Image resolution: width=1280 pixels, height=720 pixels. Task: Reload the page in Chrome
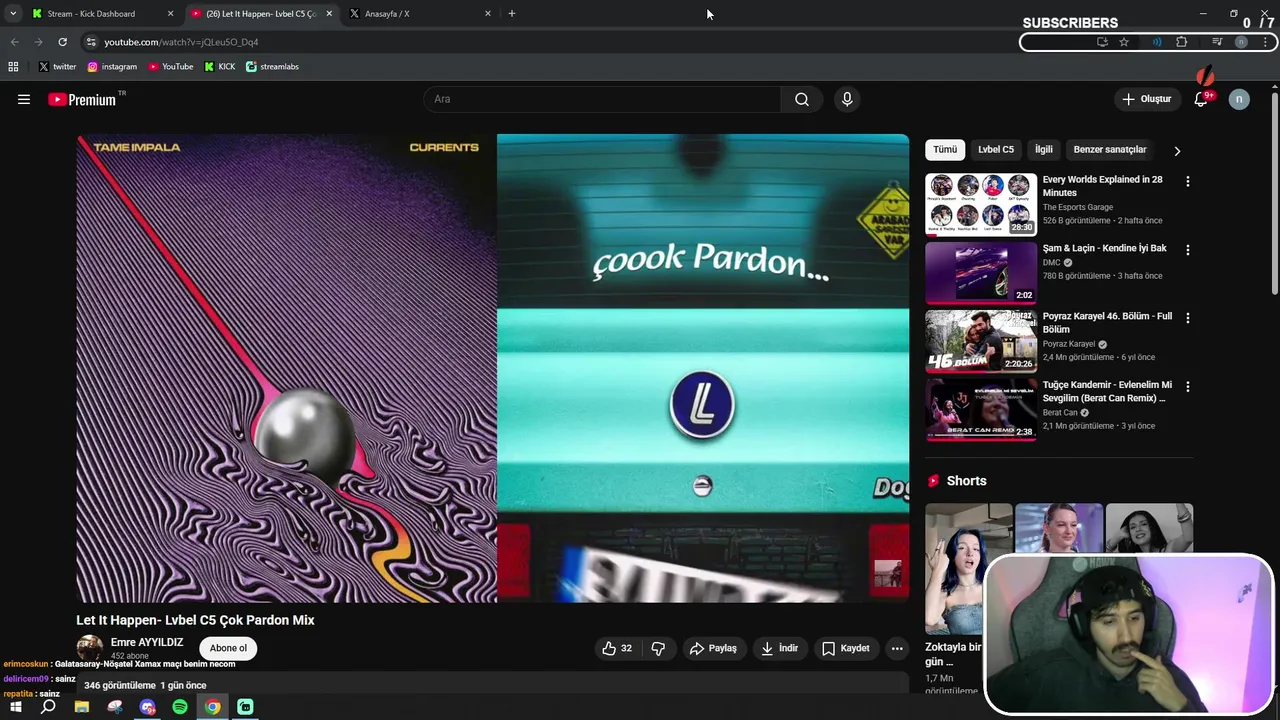coord(62,42)
